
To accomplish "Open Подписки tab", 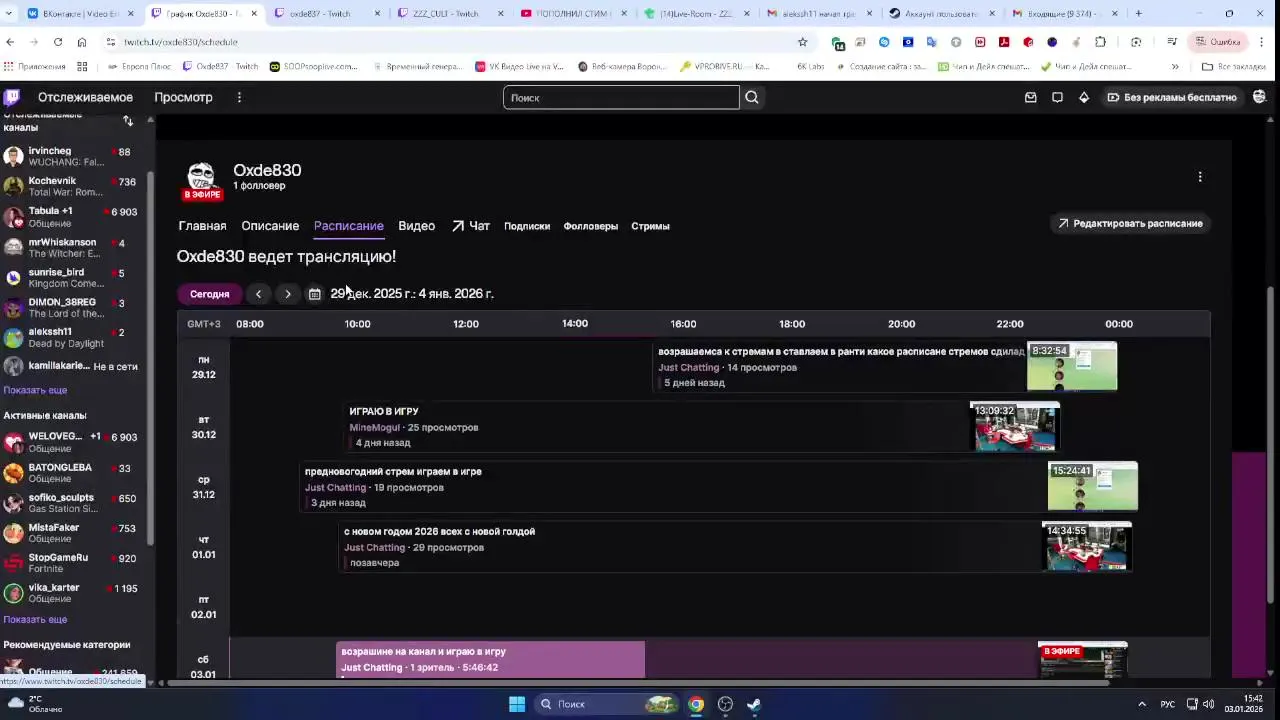I will (x=527, y=226).
